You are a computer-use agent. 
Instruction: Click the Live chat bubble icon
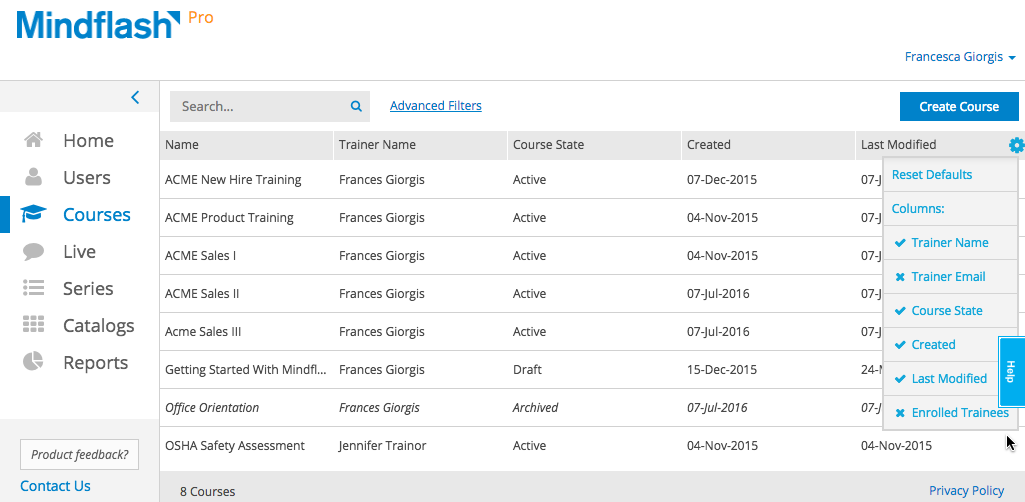pos(34,252)
